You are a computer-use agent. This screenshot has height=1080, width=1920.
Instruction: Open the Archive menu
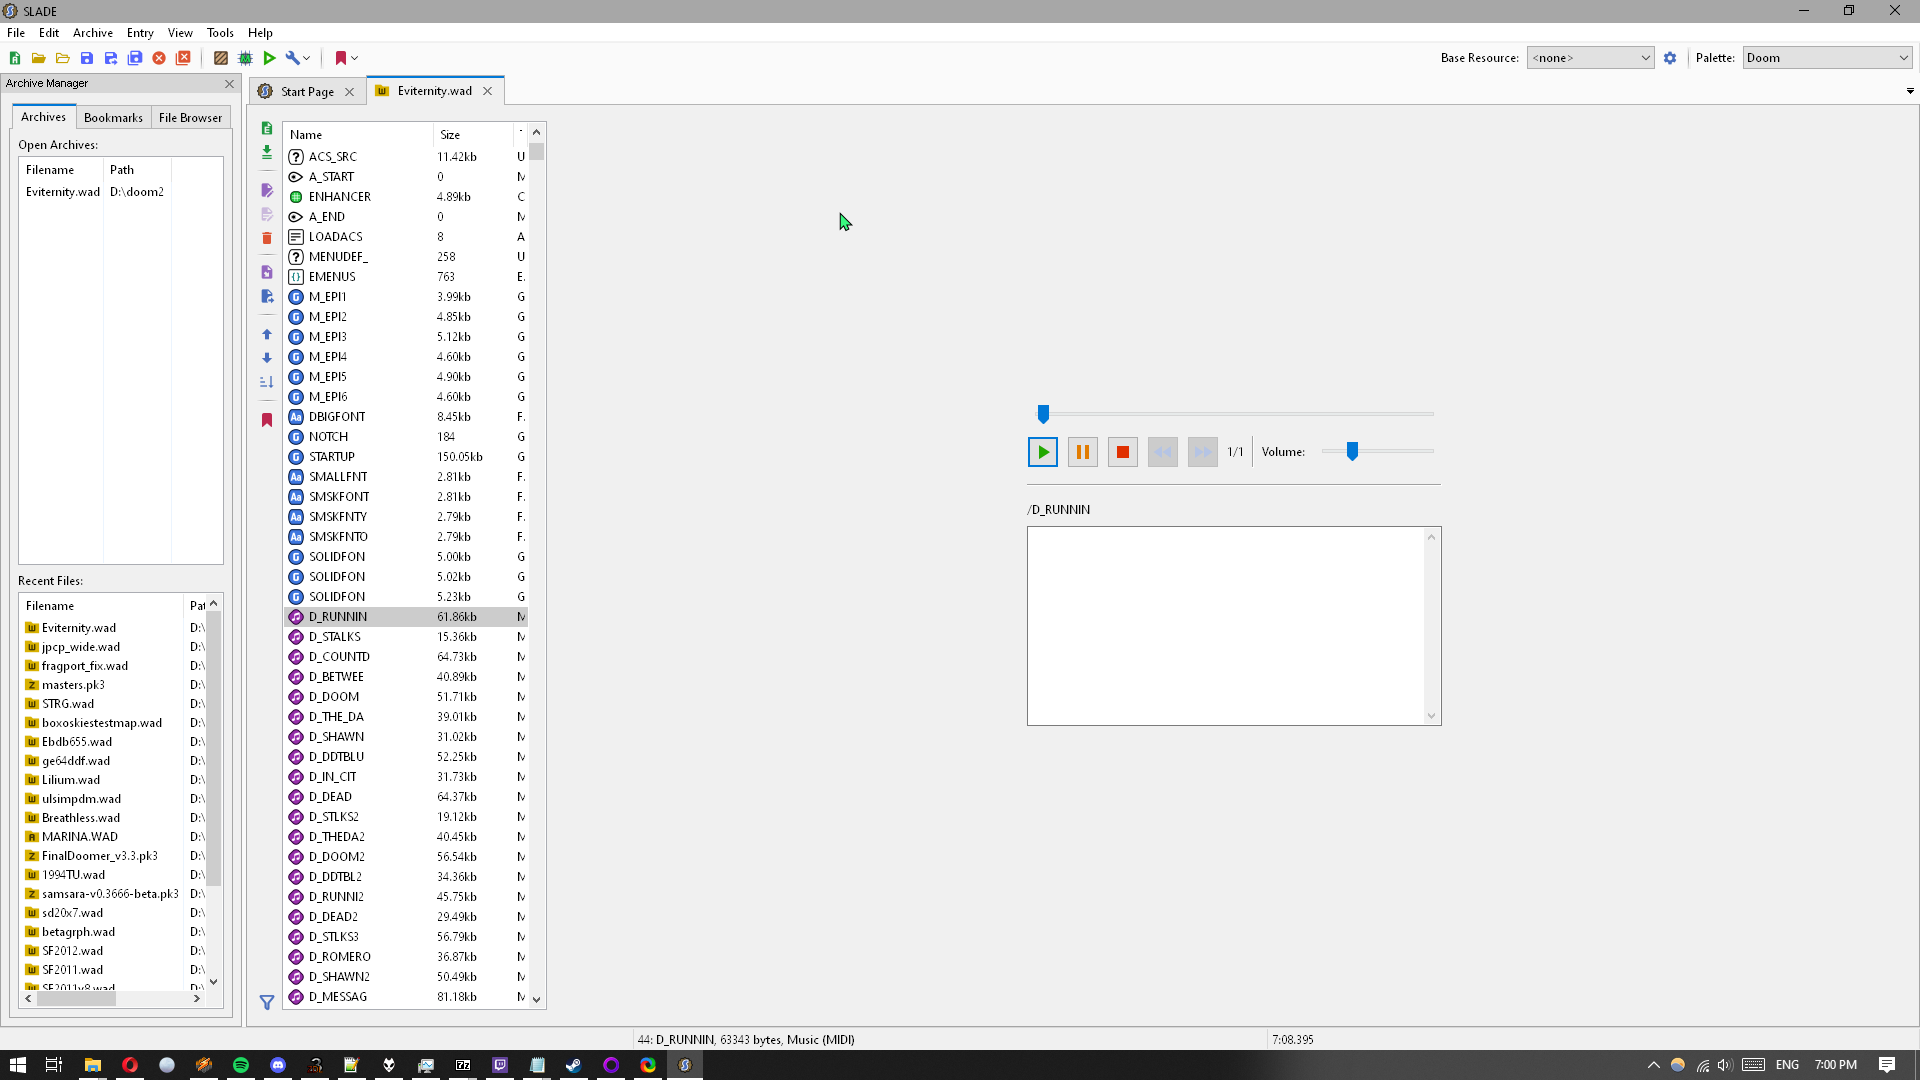(x=92, y=32)
